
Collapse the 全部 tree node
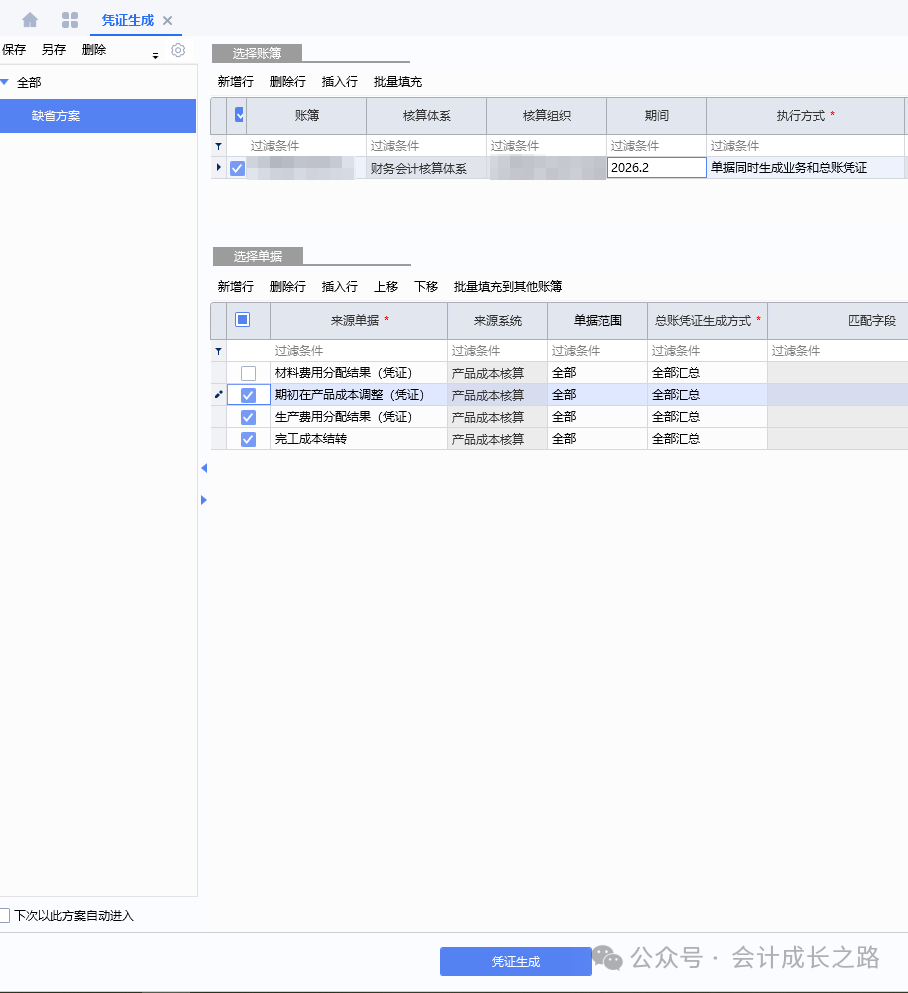click(6, 82)
